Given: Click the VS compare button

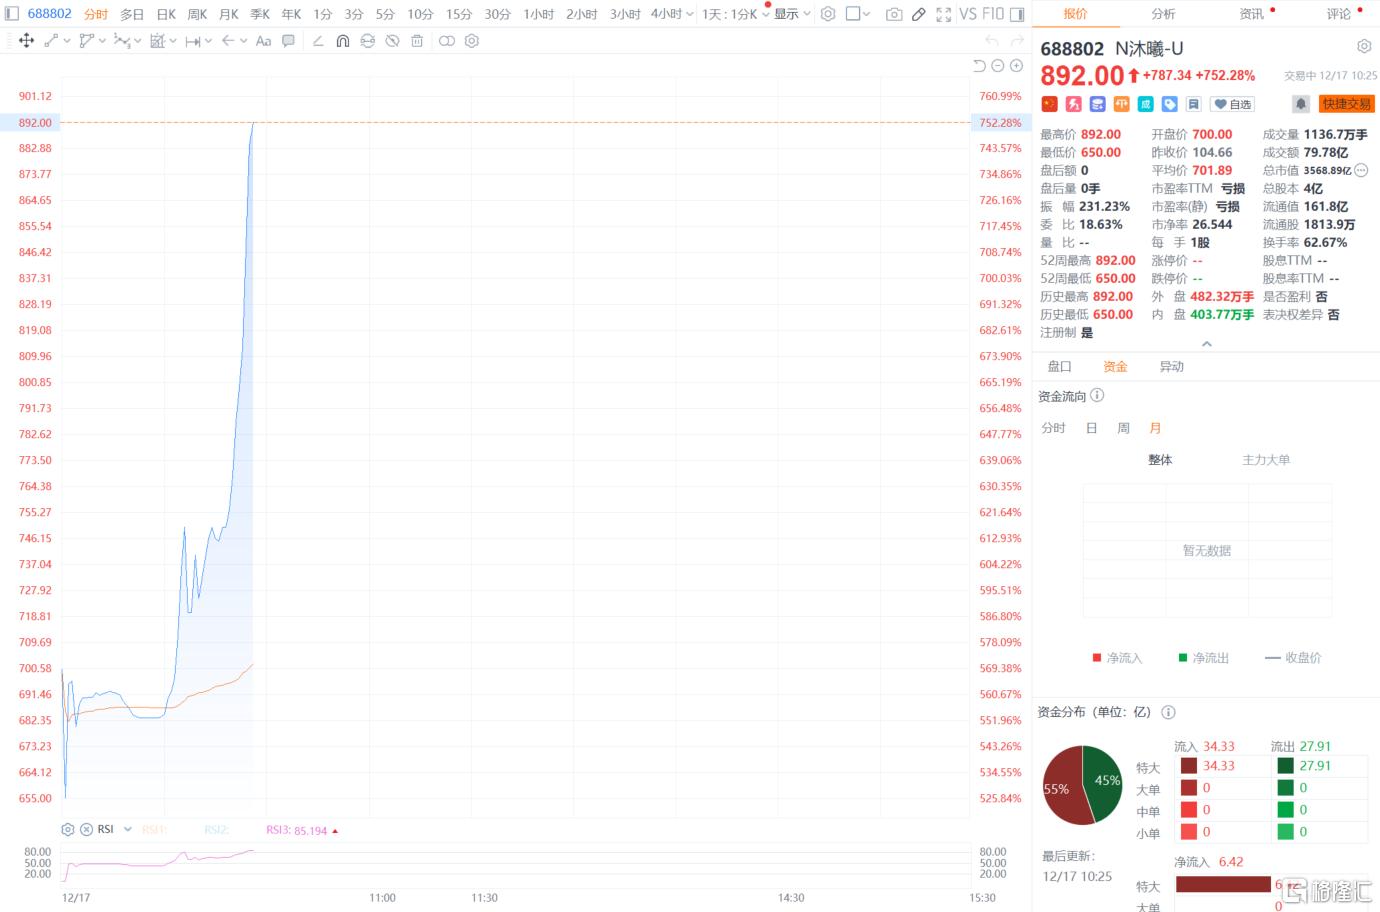Looking at the screenshot, I should click(x=968, y=14).
